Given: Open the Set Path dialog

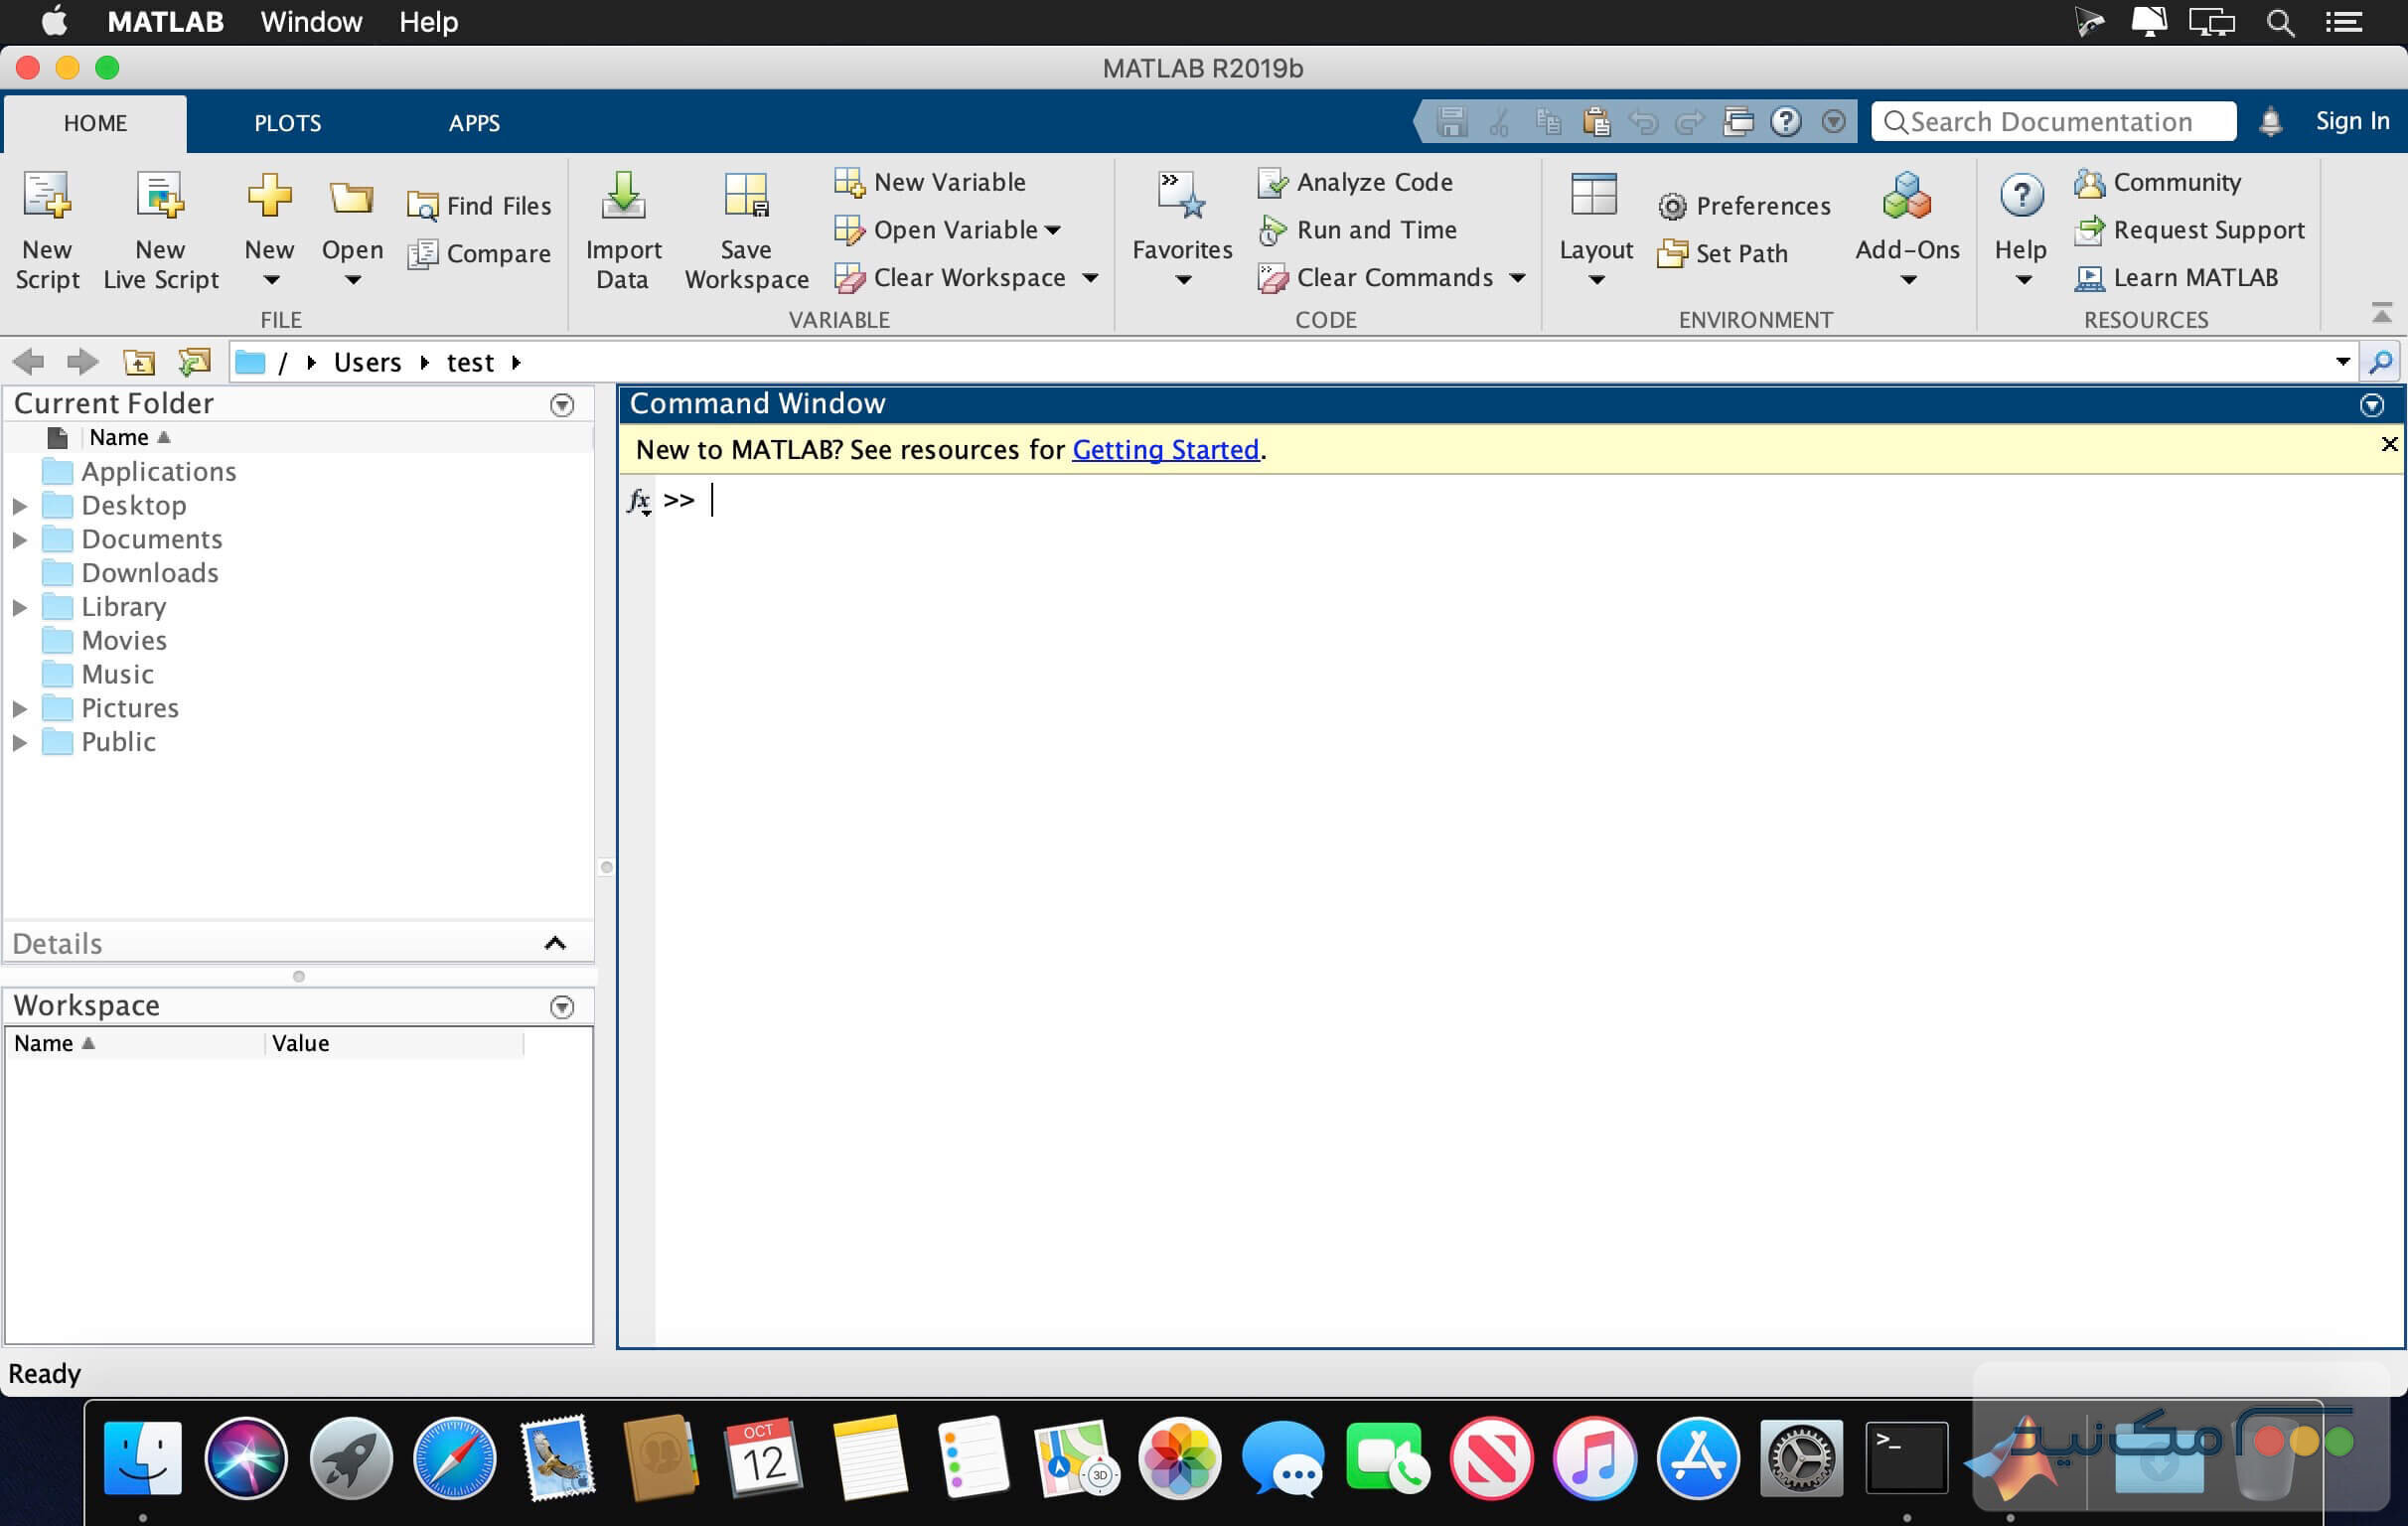Looking at the screenshot, I should (1725, 253).
